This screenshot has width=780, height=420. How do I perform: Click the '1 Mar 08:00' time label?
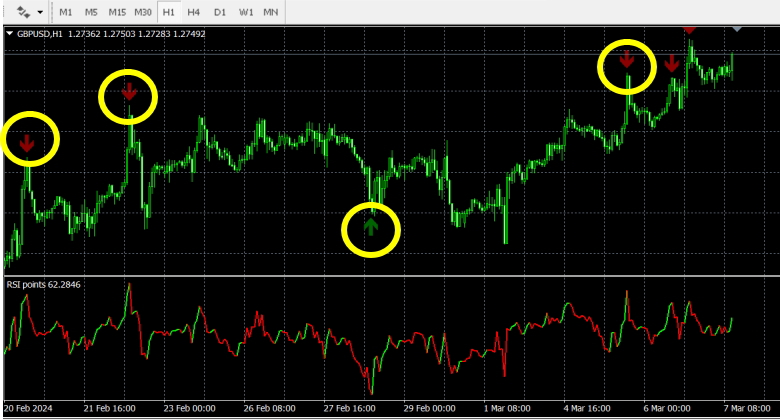507,409
